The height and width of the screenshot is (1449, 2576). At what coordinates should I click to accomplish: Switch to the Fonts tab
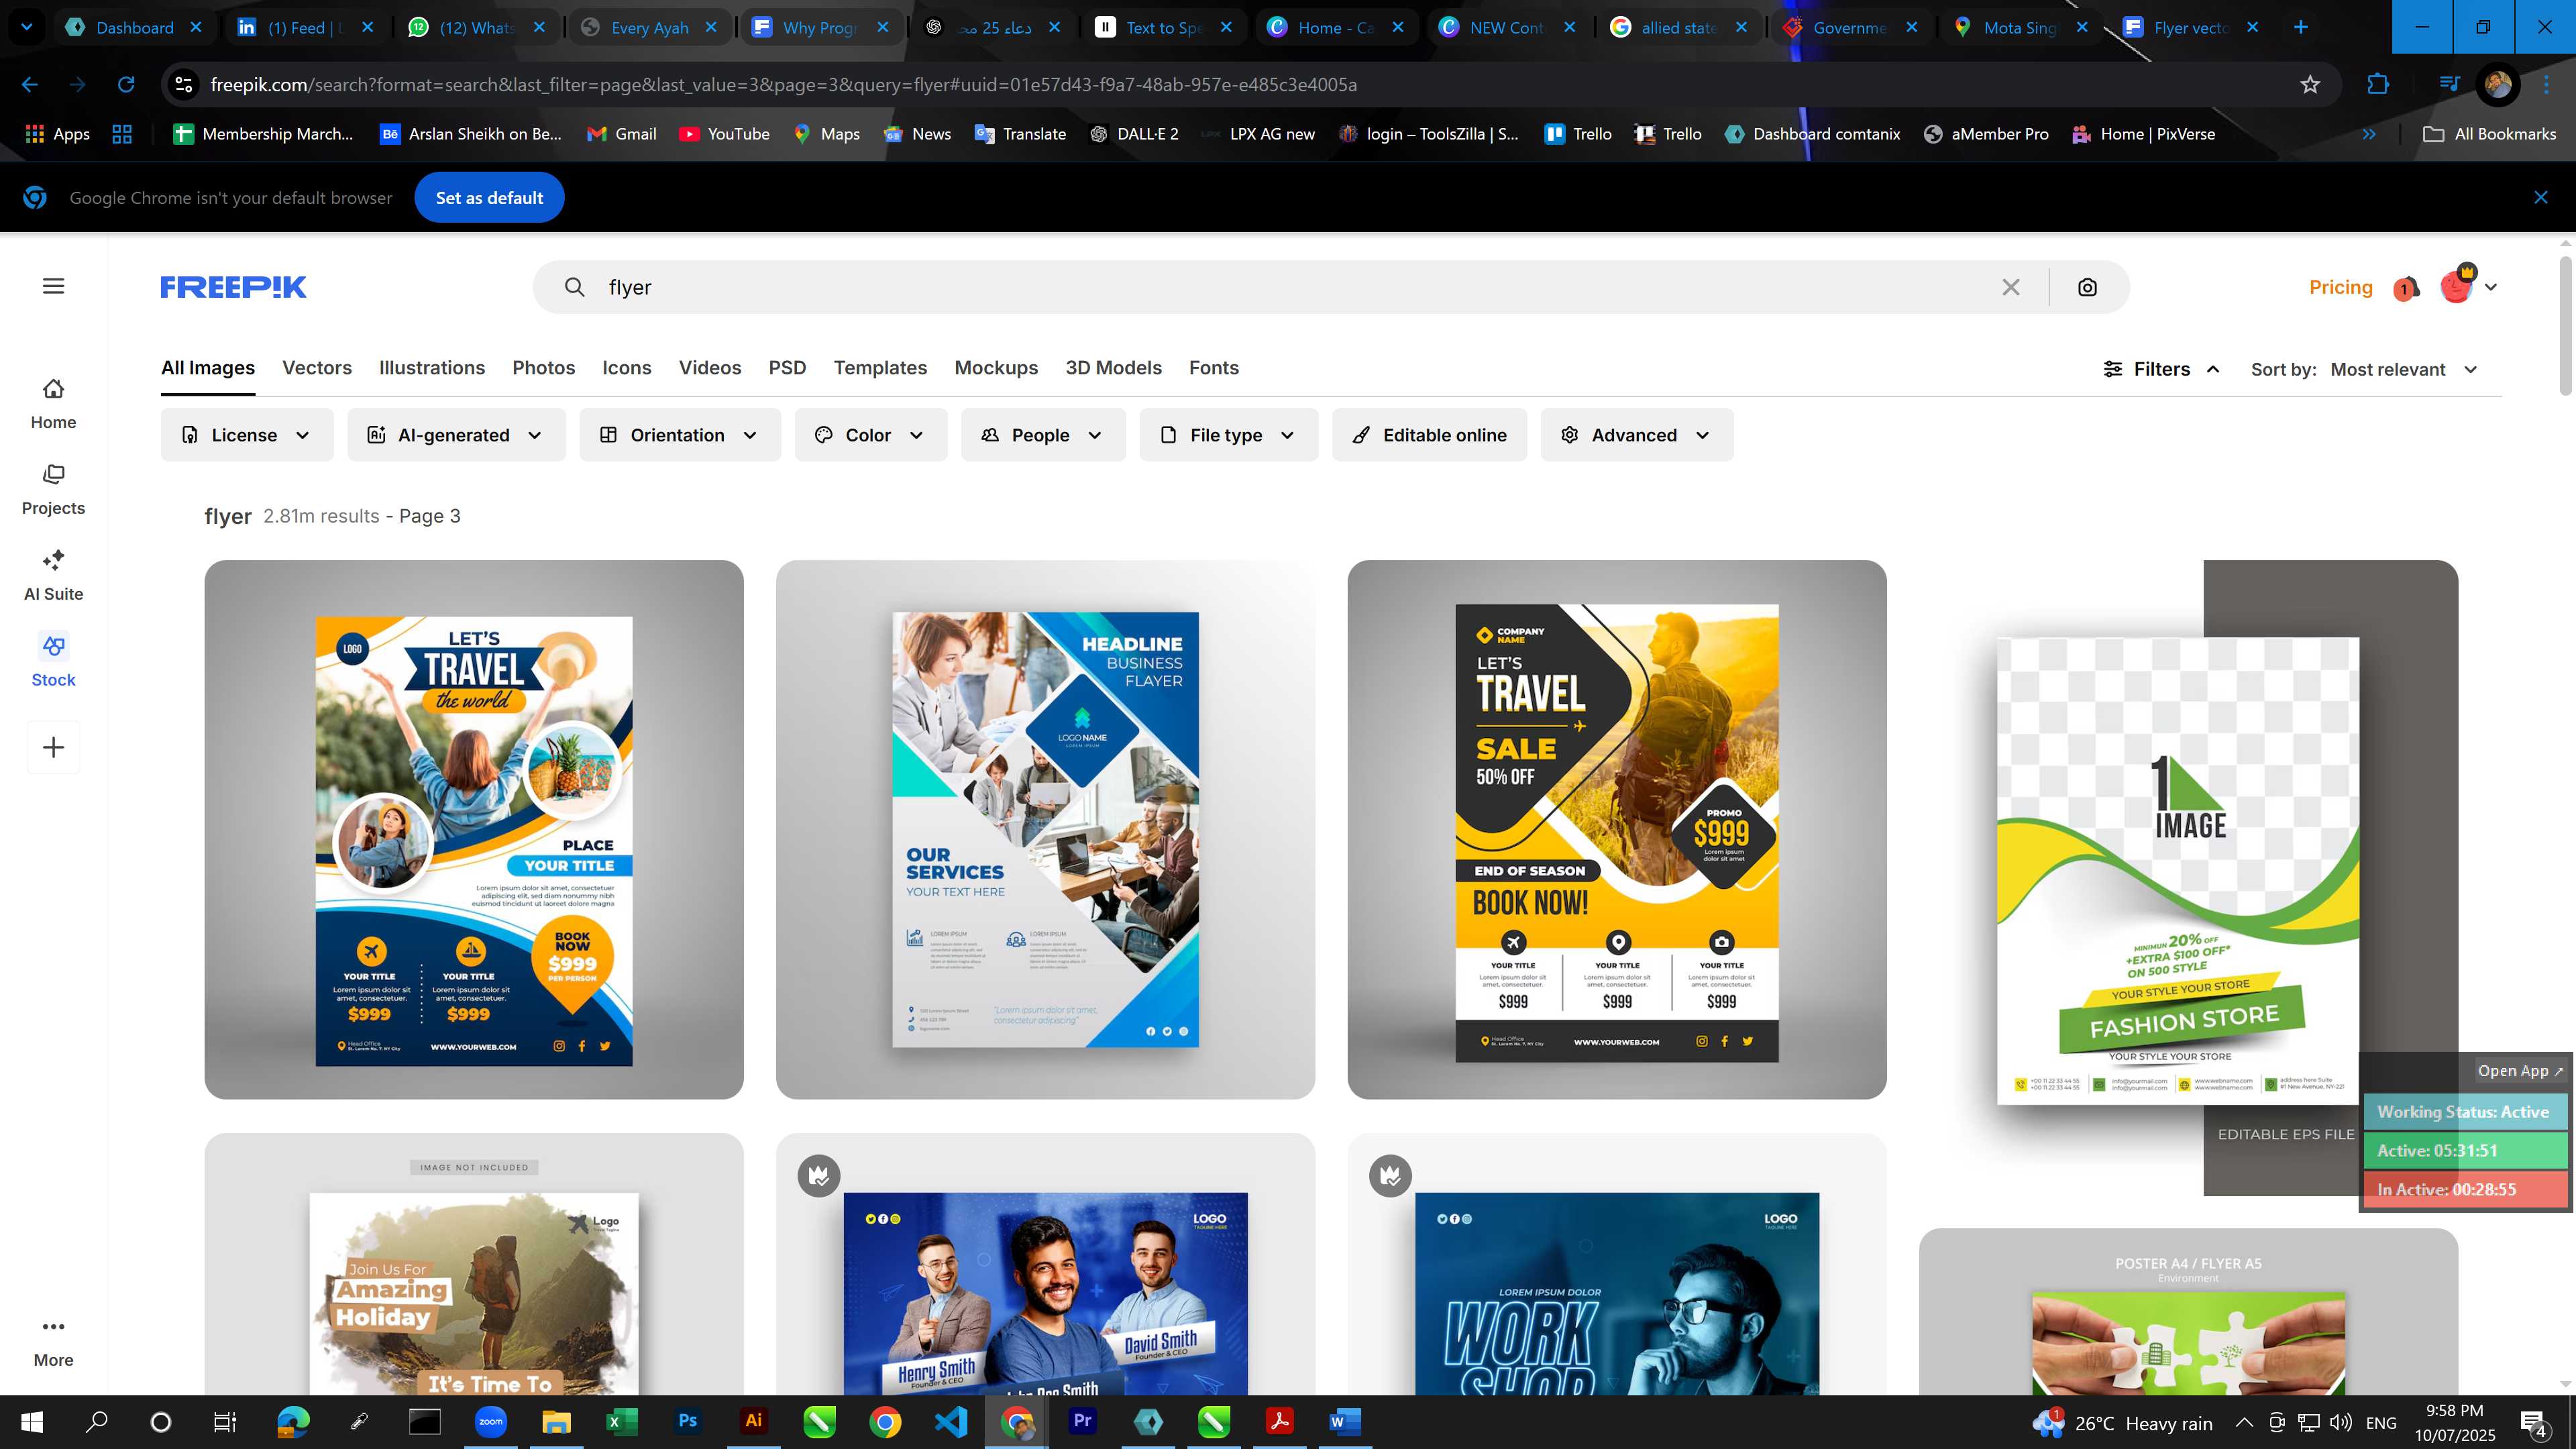point(1214,368)
